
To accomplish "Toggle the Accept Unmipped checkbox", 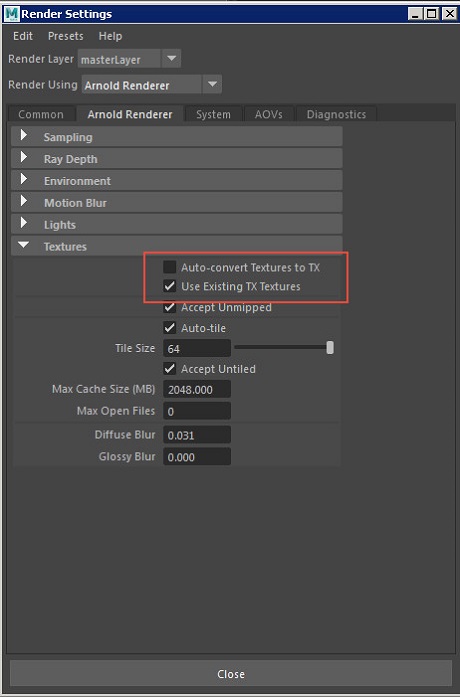I will (x=169, y=307).
